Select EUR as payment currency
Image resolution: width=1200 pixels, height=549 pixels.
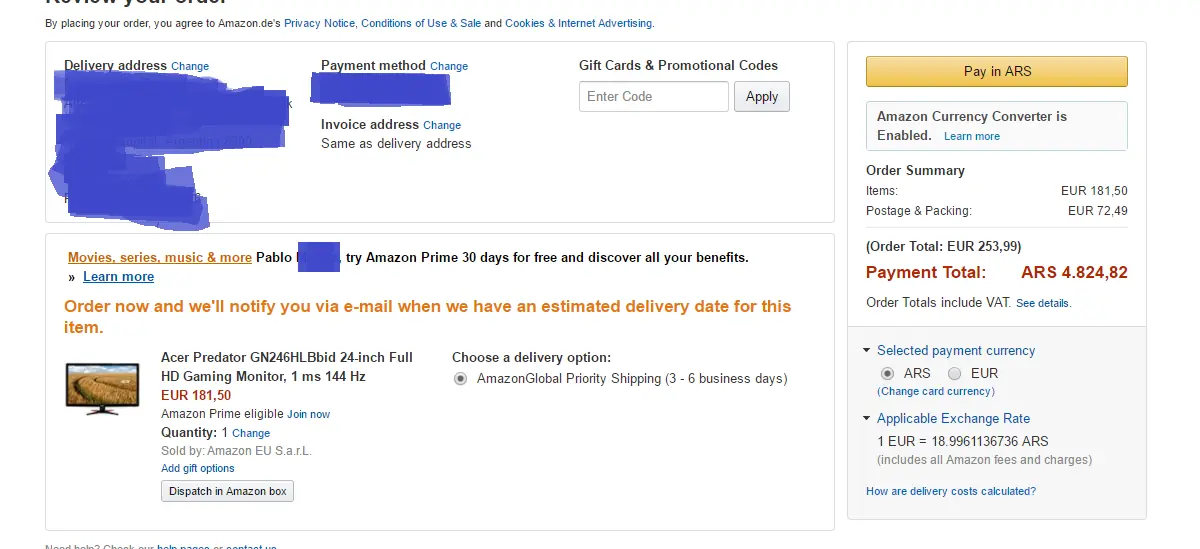[956, 373]
